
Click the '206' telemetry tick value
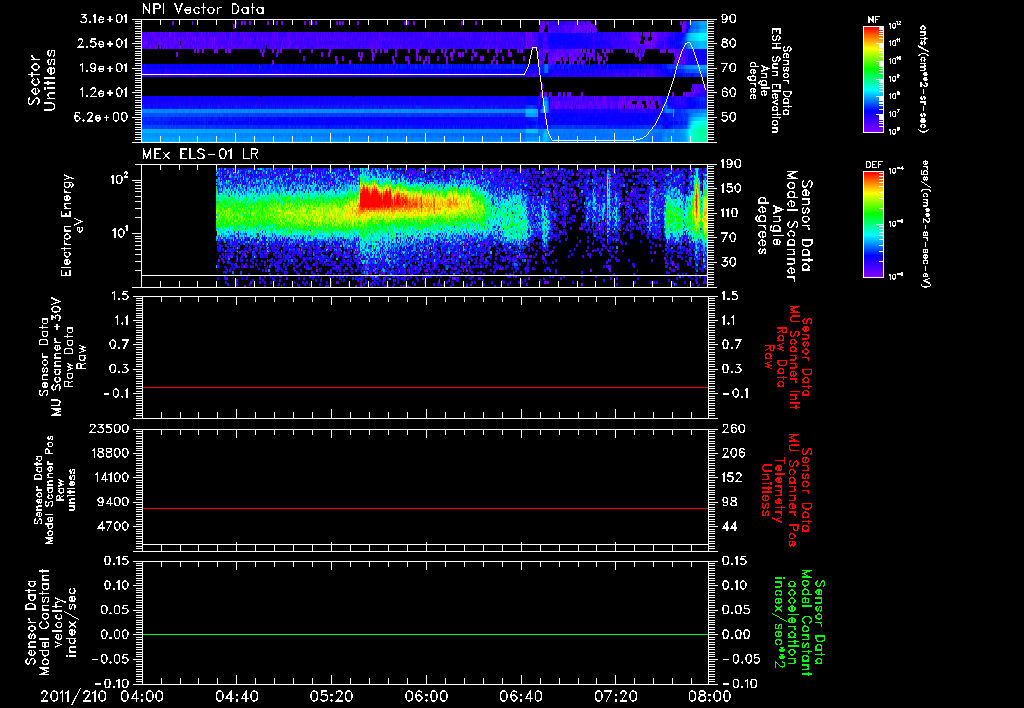(x=733, y=453)
